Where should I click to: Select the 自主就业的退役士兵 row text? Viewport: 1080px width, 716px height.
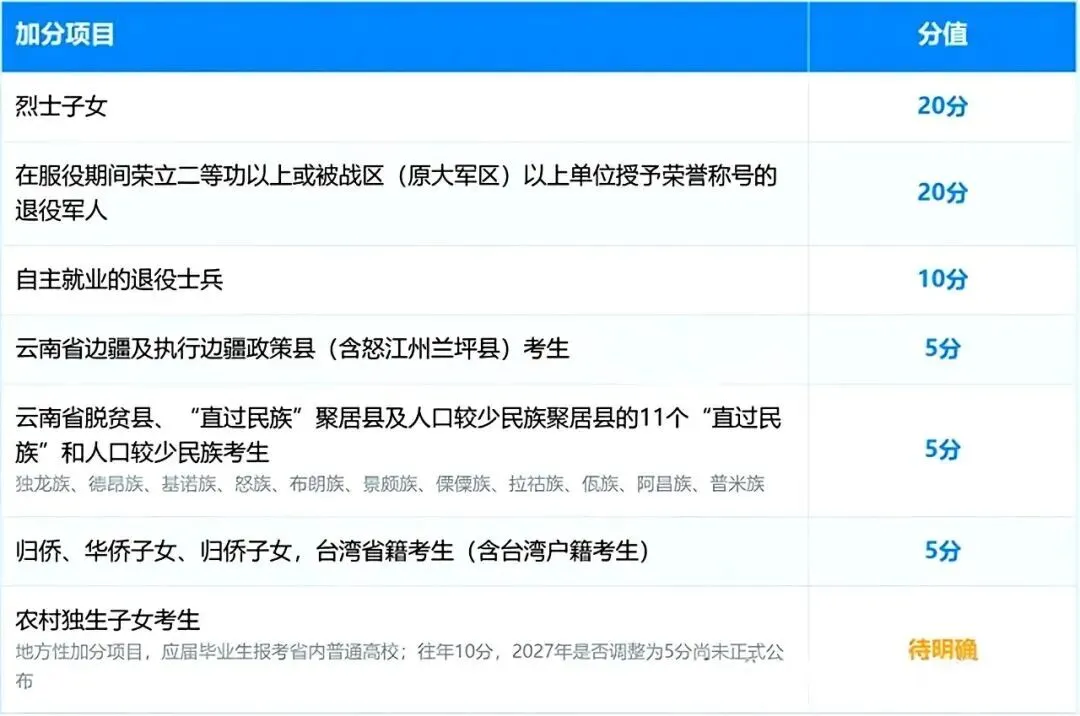pos(119,280)
